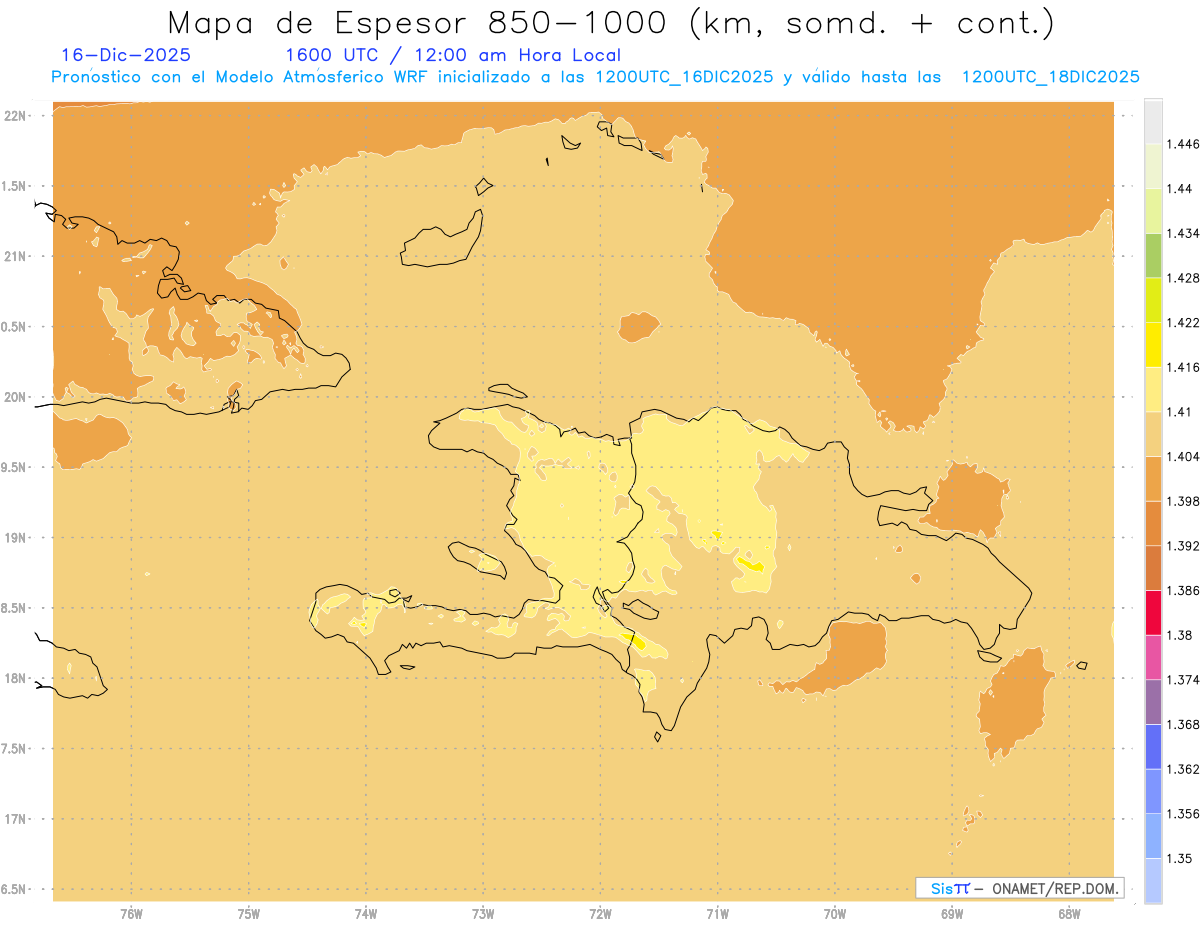Viewport: 1200px width, 927px height.
Task: Click the 9.5N latitude label
Action: (15, 467)
